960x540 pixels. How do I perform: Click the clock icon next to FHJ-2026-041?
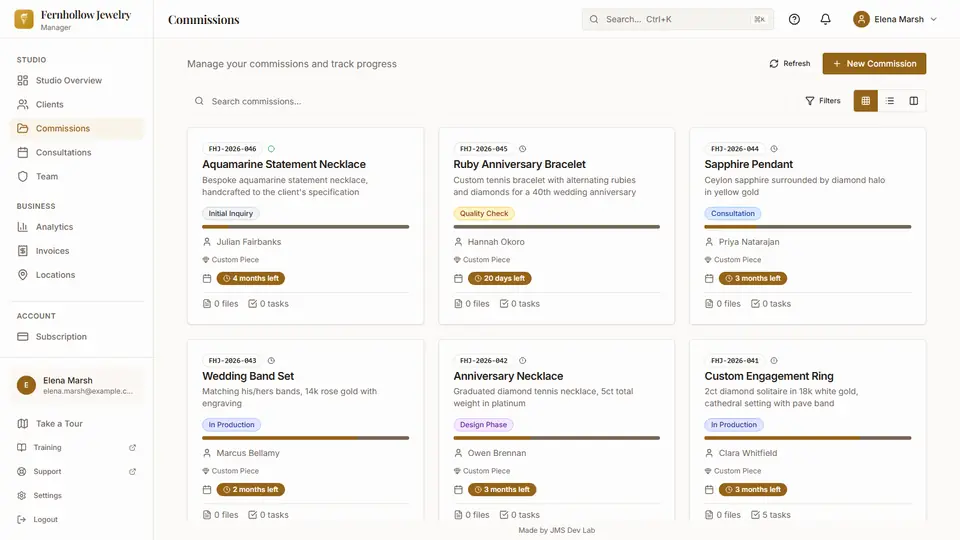click(x=774, y=361)
